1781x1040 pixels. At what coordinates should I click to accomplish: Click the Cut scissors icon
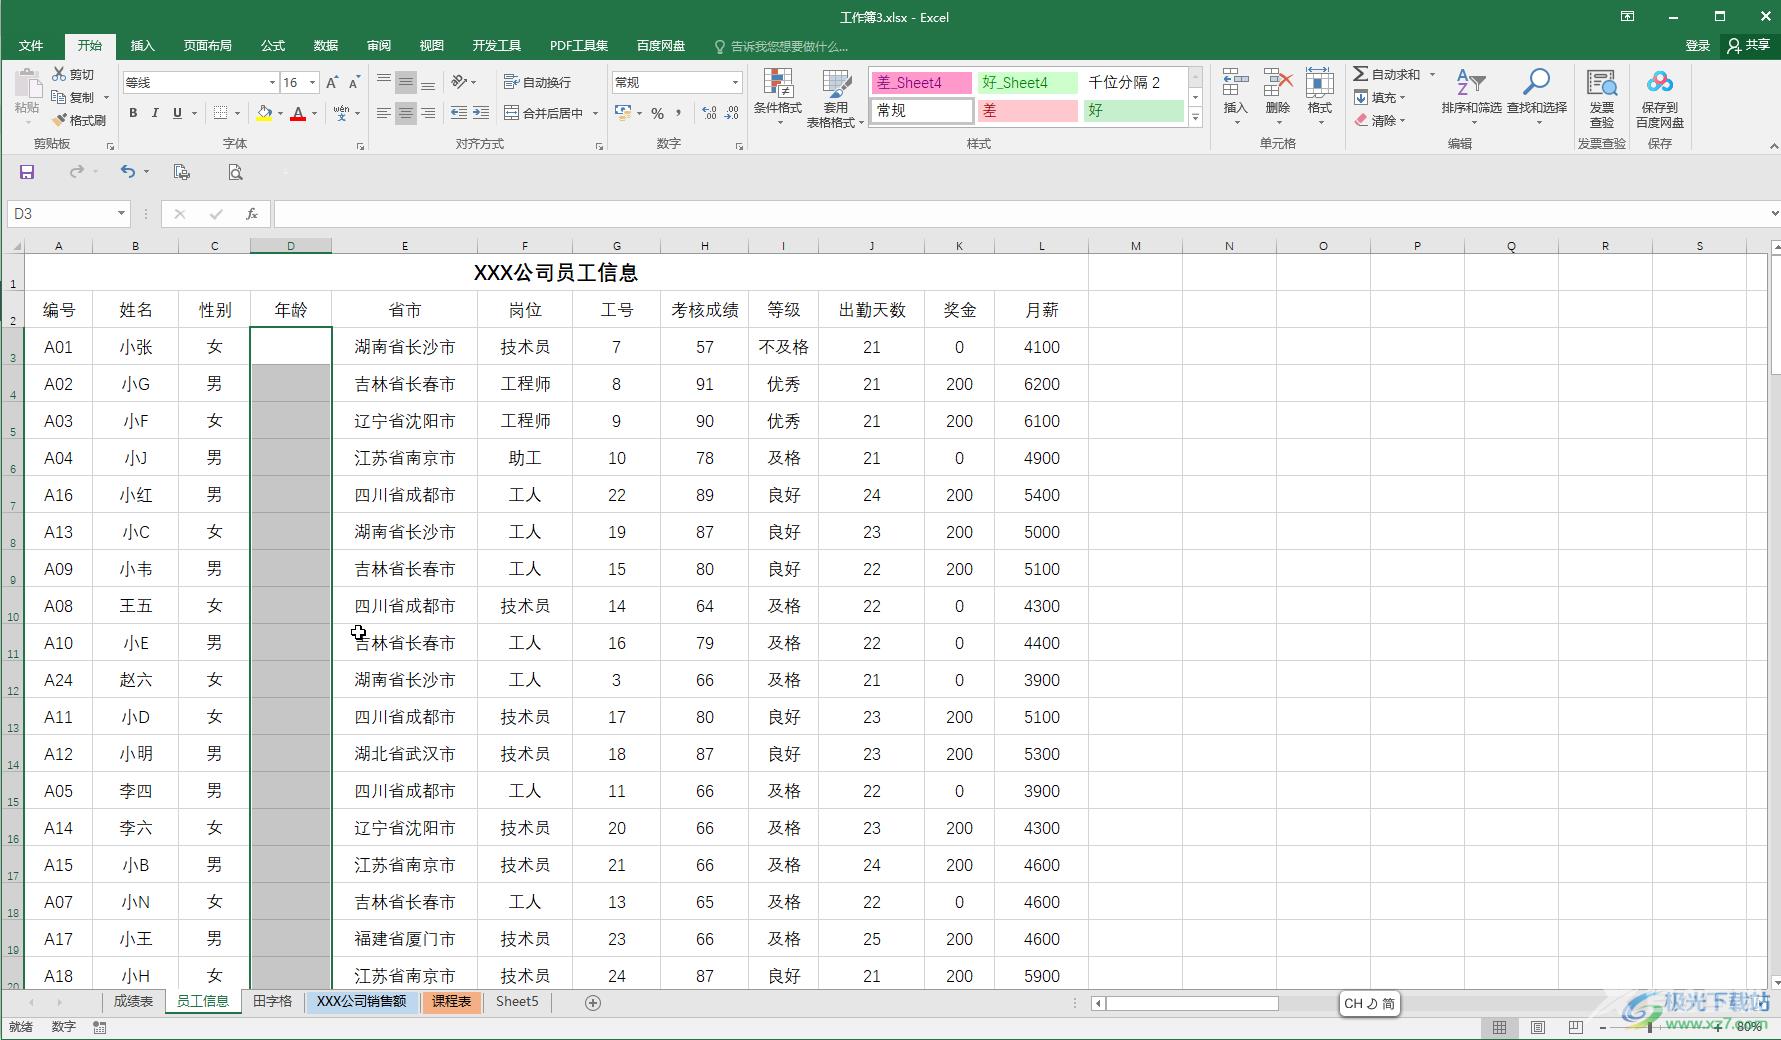pos(59,74)
